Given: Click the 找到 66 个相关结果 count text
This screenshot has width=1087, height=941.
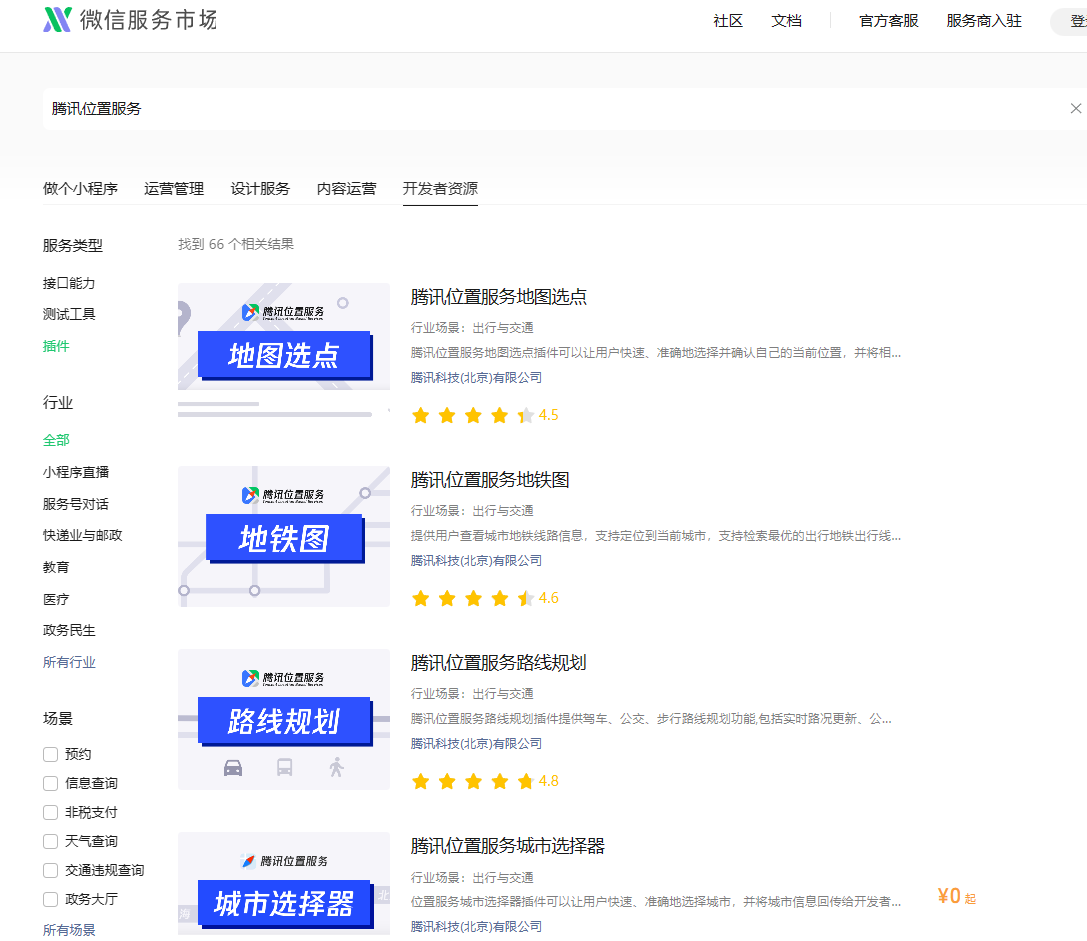Looking at the screenshot, I should point(236,244).
